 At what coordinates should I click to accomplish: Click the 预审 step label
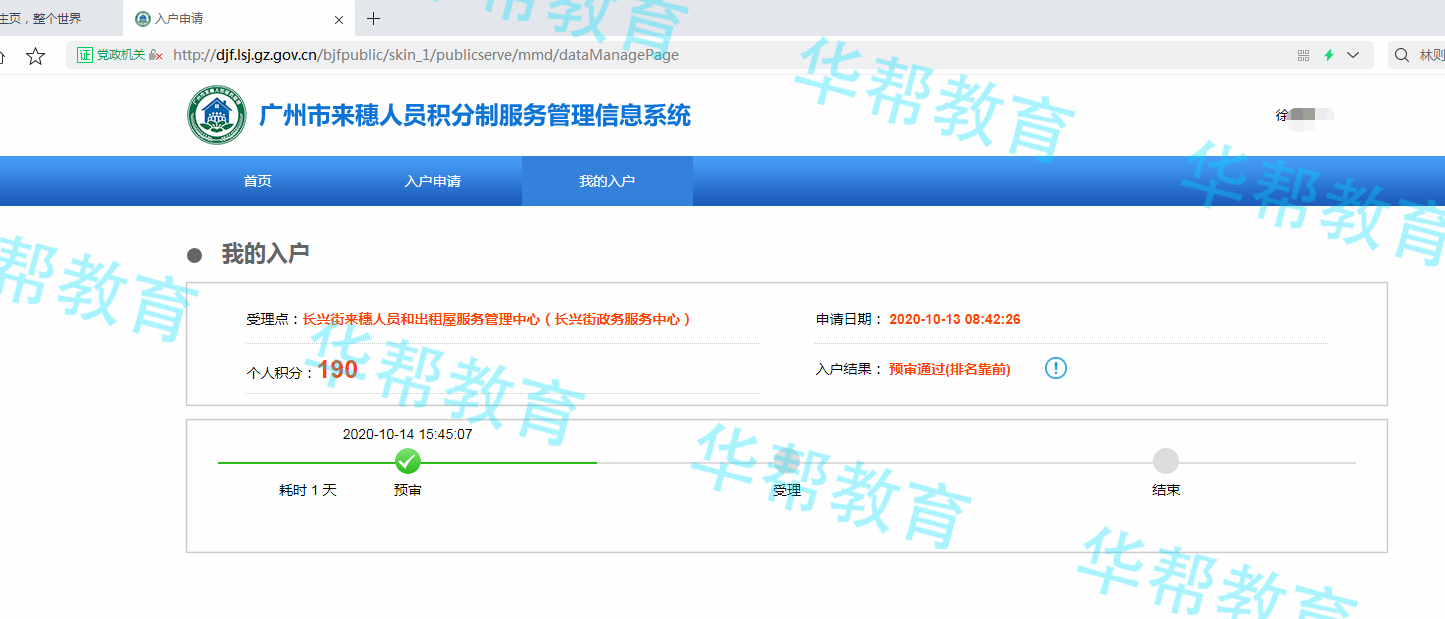click(408, 490)
